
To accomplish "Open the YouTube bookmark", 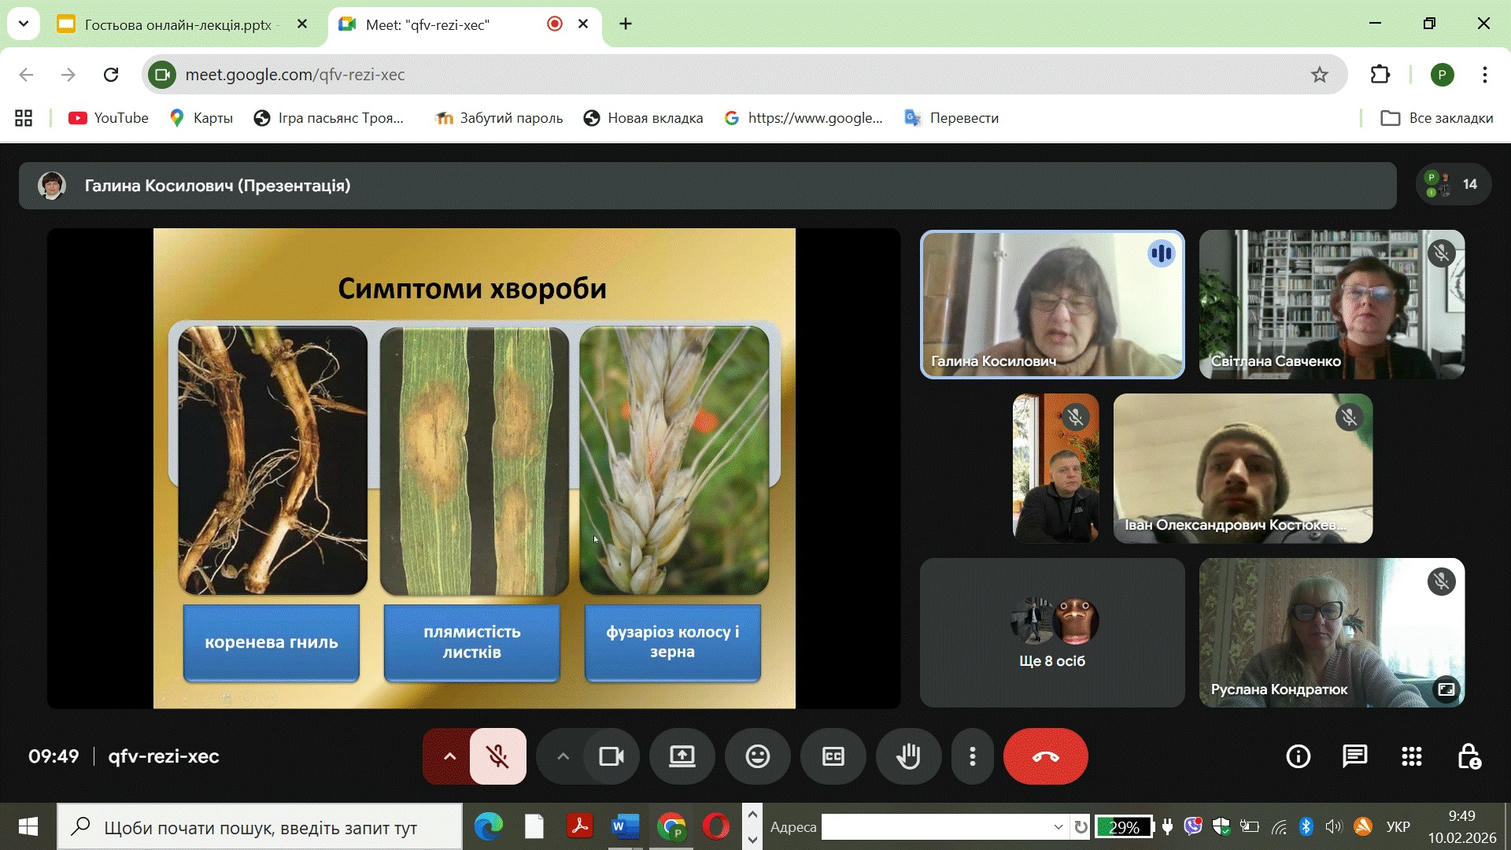I will (108, 118).
